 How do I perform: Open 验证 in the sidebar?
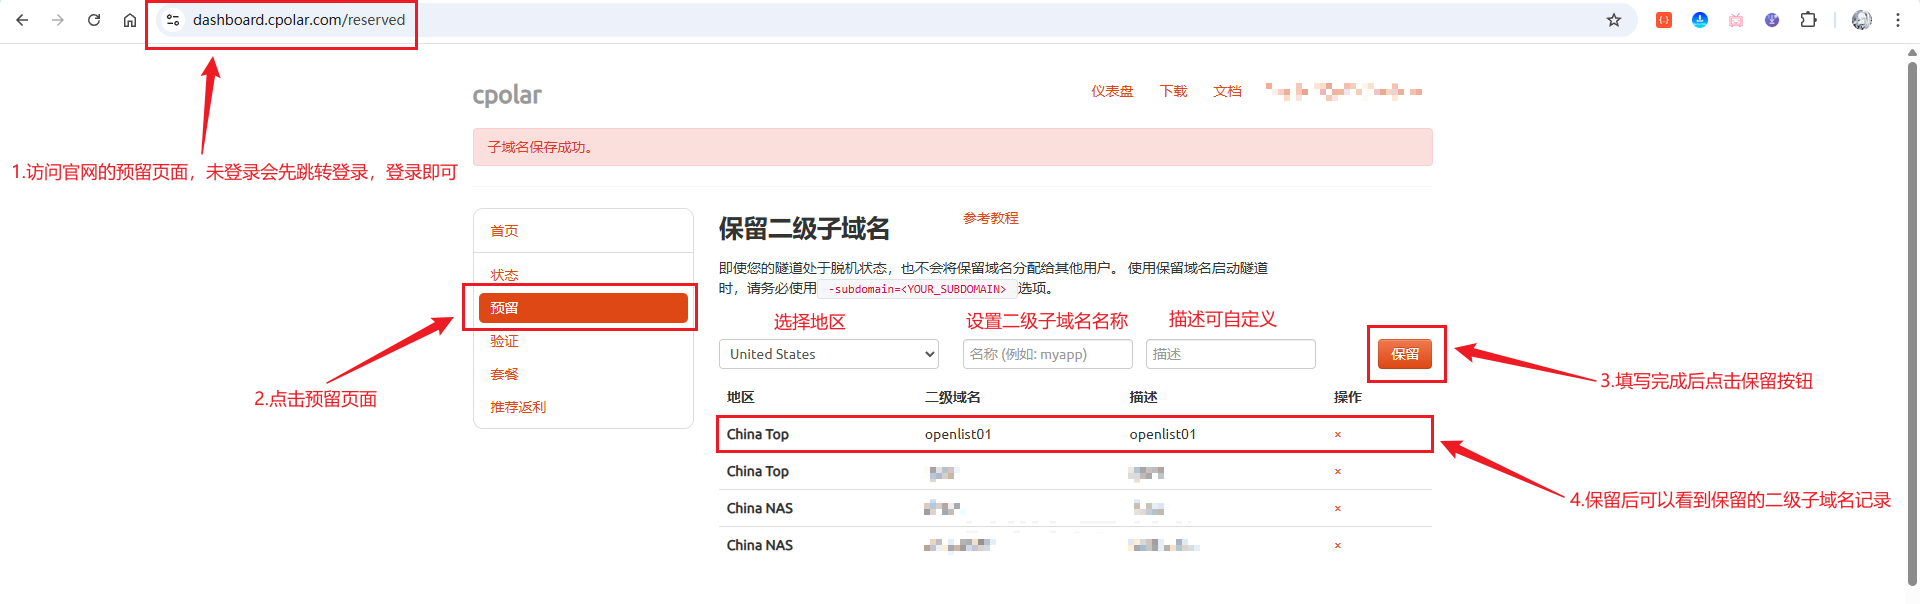pos(504,341)
